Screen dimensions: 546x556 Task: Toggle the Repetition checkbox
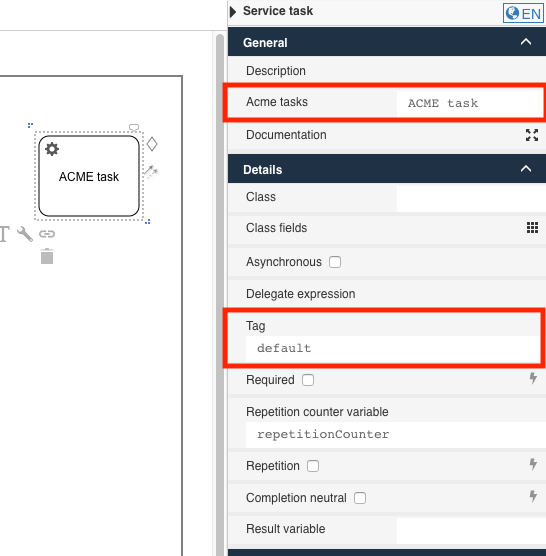313,466
